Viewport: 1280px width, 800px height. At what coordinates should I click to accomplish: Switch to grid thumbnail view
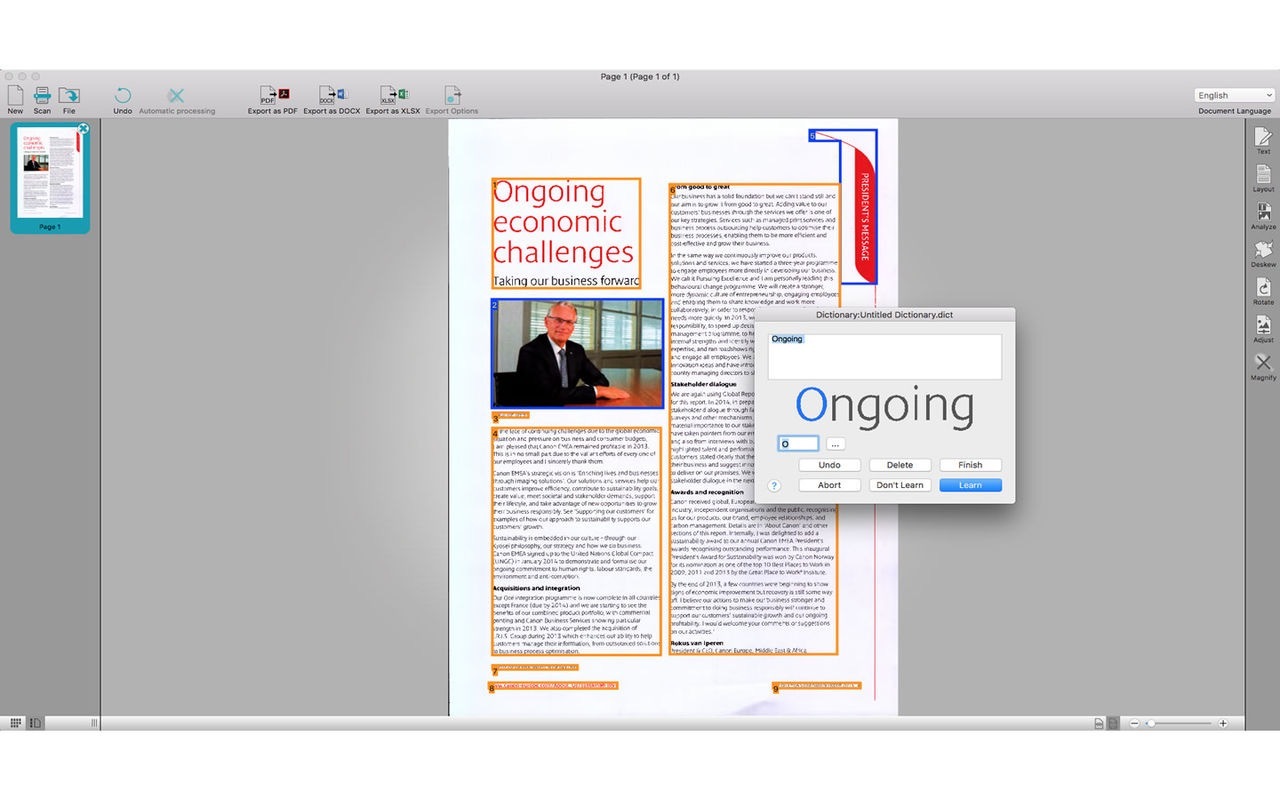[x=16, y=722]
